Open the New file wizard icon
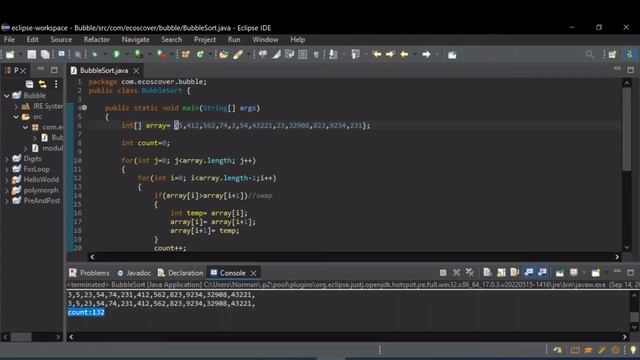Viewport: 640px width, 360px height. 10,55
